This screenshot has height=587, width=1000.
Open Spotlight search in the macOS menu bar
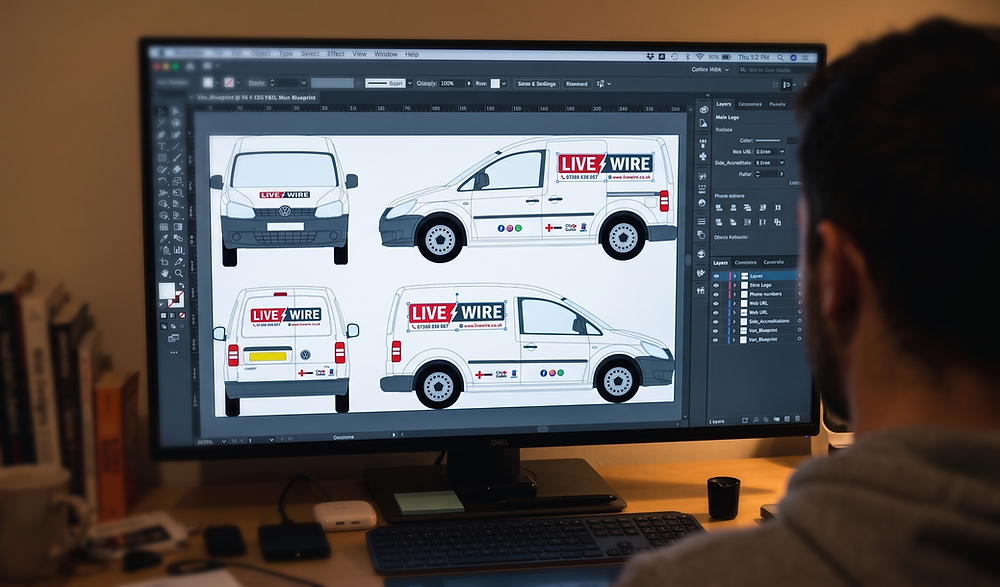781,57
